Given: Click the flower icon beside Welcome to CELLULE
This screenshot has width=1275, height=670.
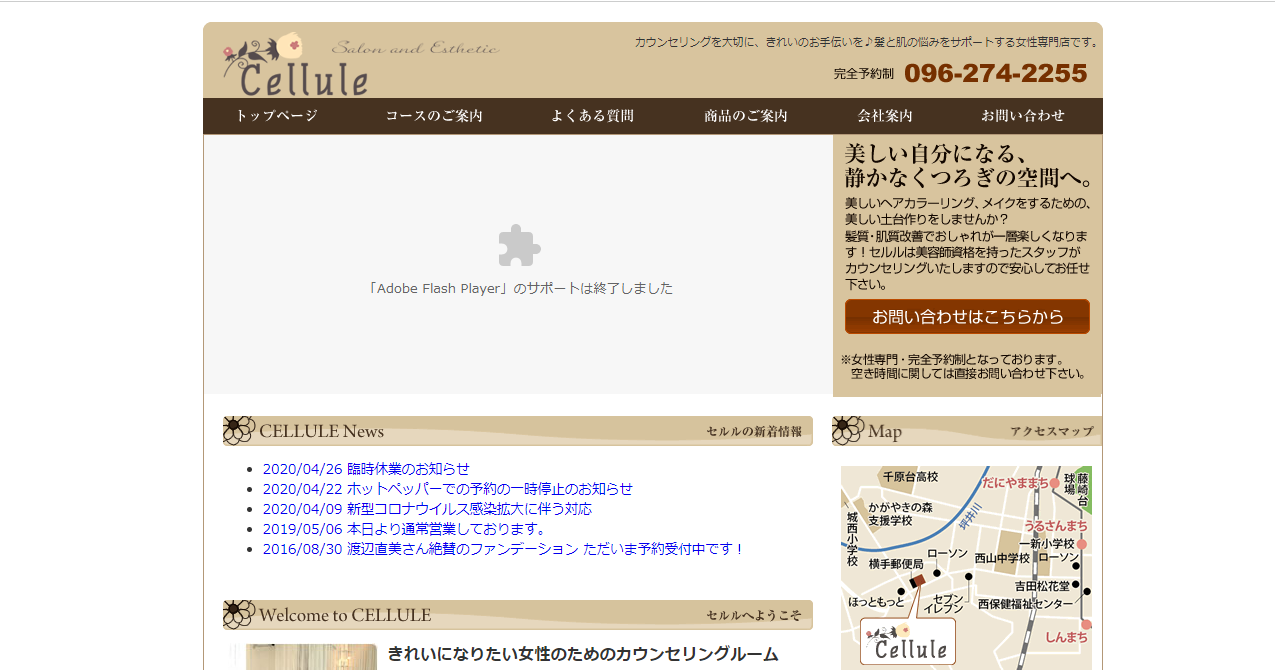Looking at the screenshot, I should (x=239, y=615).
